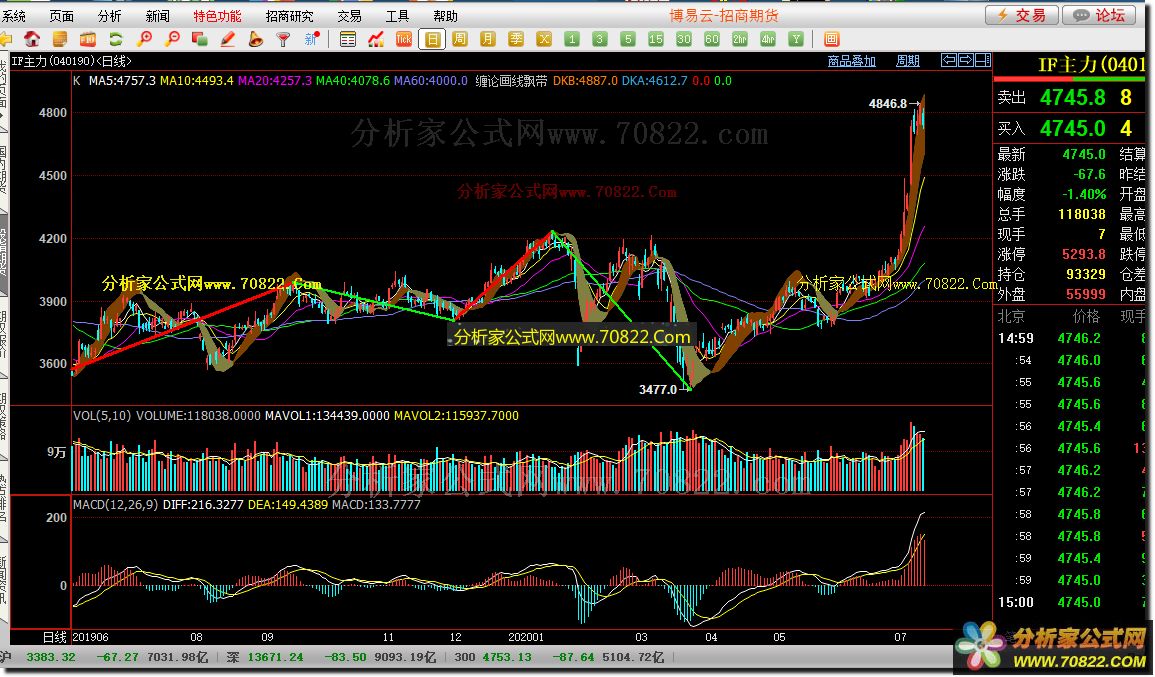
Task: Click the right arrow chart navigation icon
Action: pyautogui.click(x=965, y=60)
